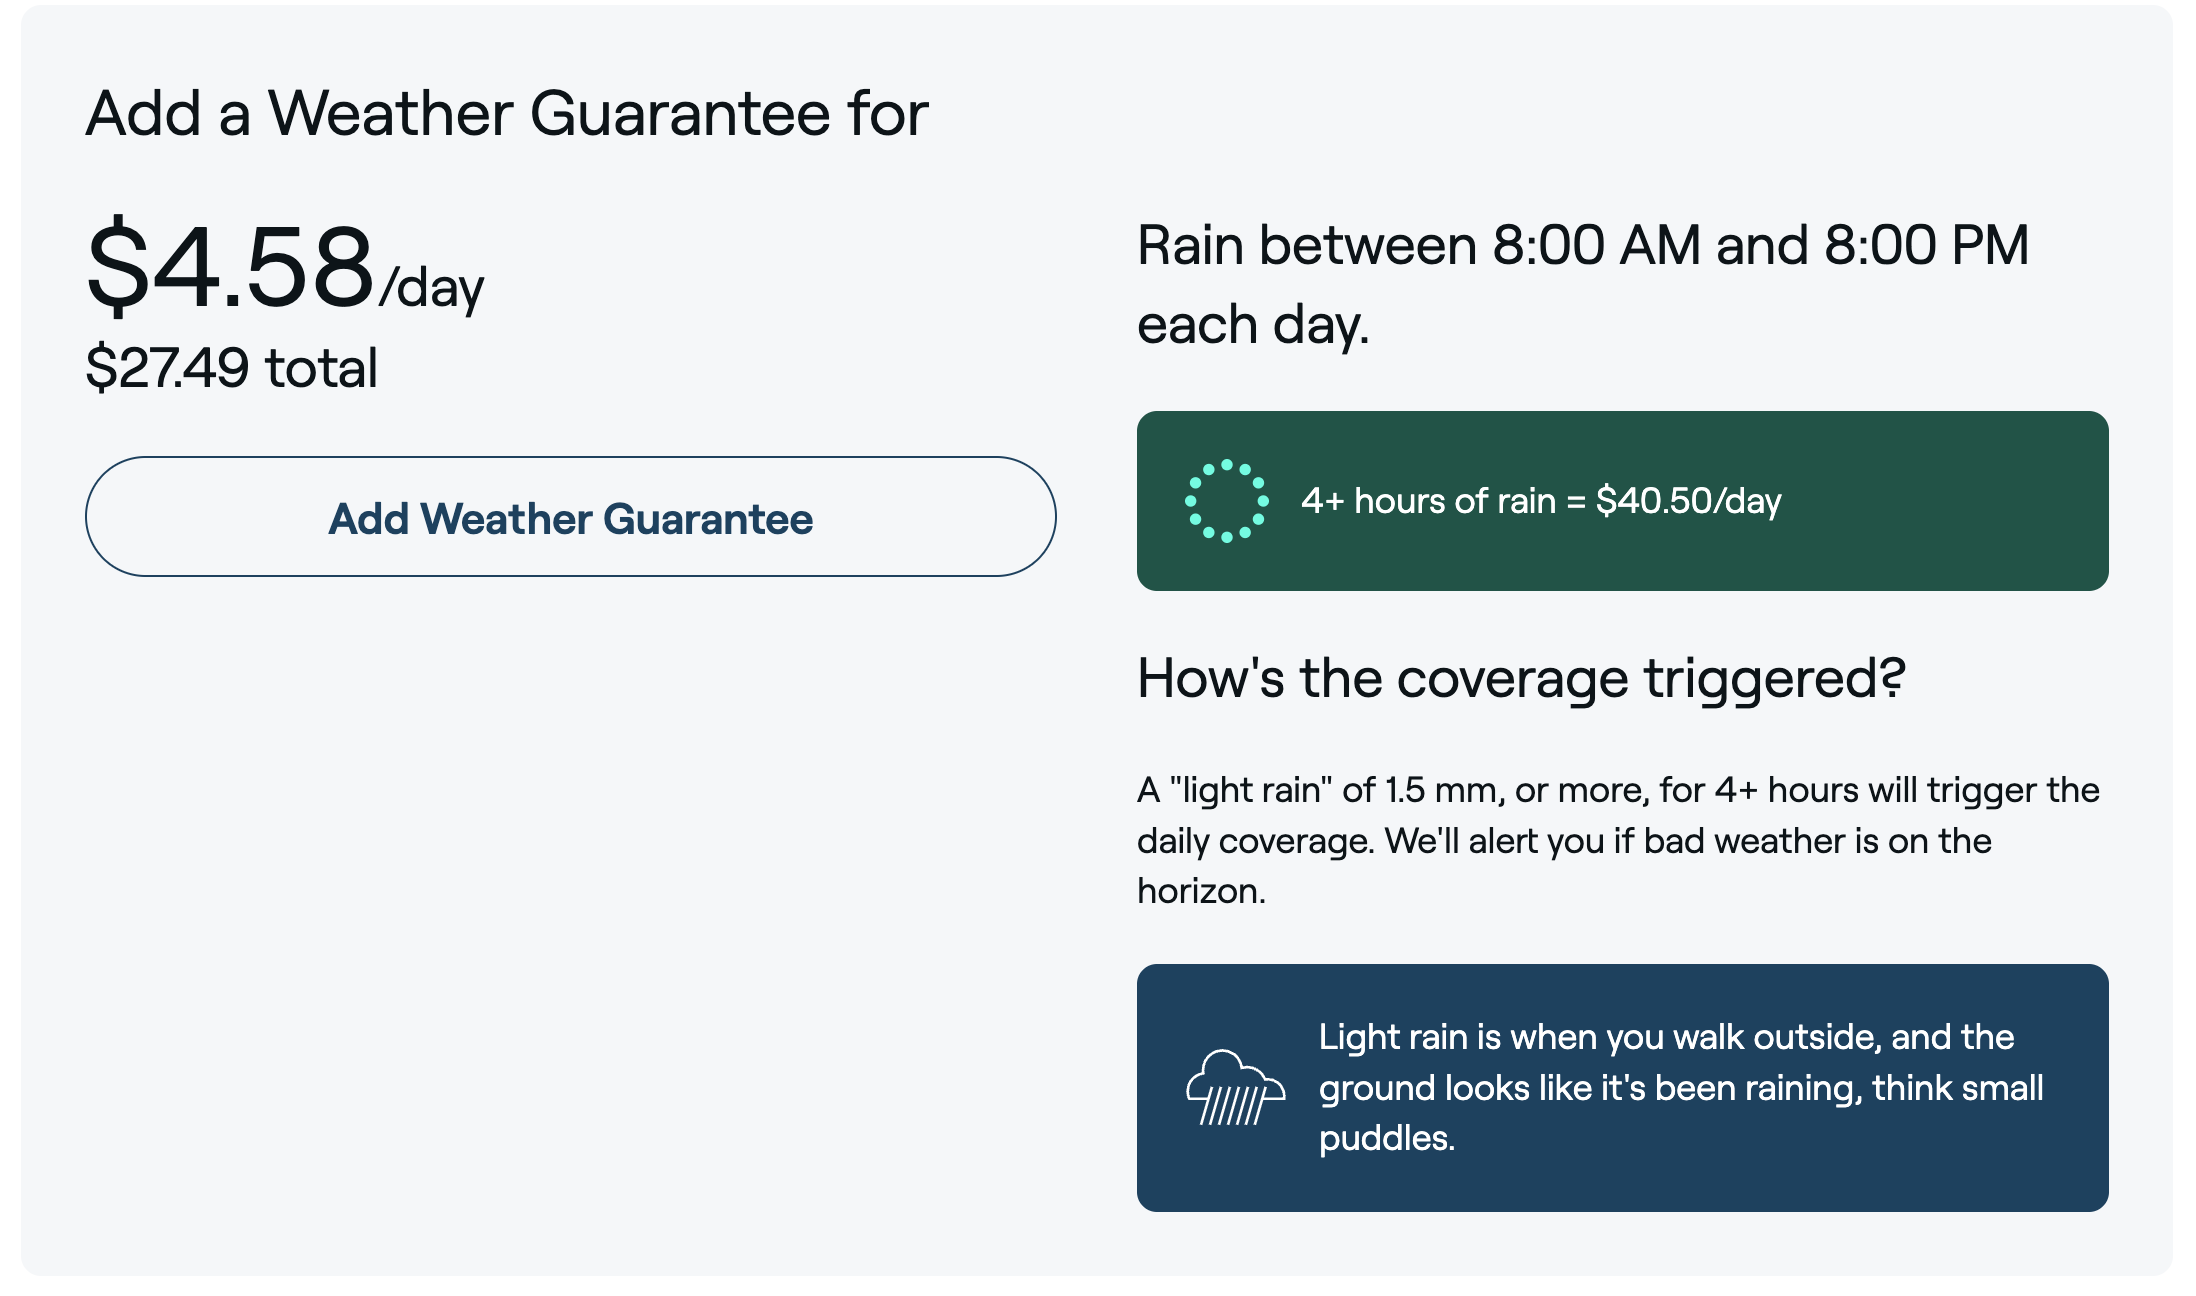Click the Add Weather Guarantee button
The width and height of the screenshot is (2196, 1296).
pyautogui.click(x=570, y=517)
